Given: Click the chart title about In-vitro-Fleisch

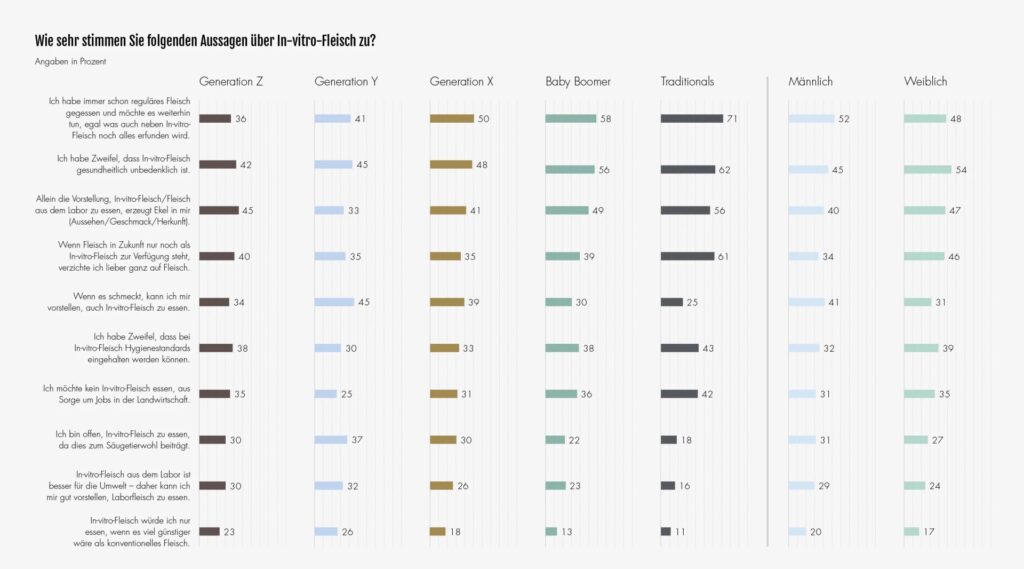Looking at the screenshot, I should (205, 41).
